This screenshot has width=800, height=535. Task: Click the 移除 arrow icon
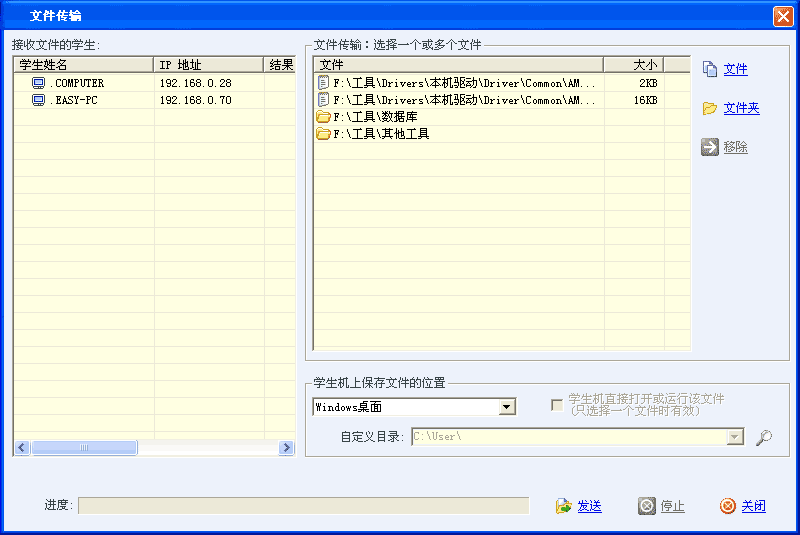(710, 147)
